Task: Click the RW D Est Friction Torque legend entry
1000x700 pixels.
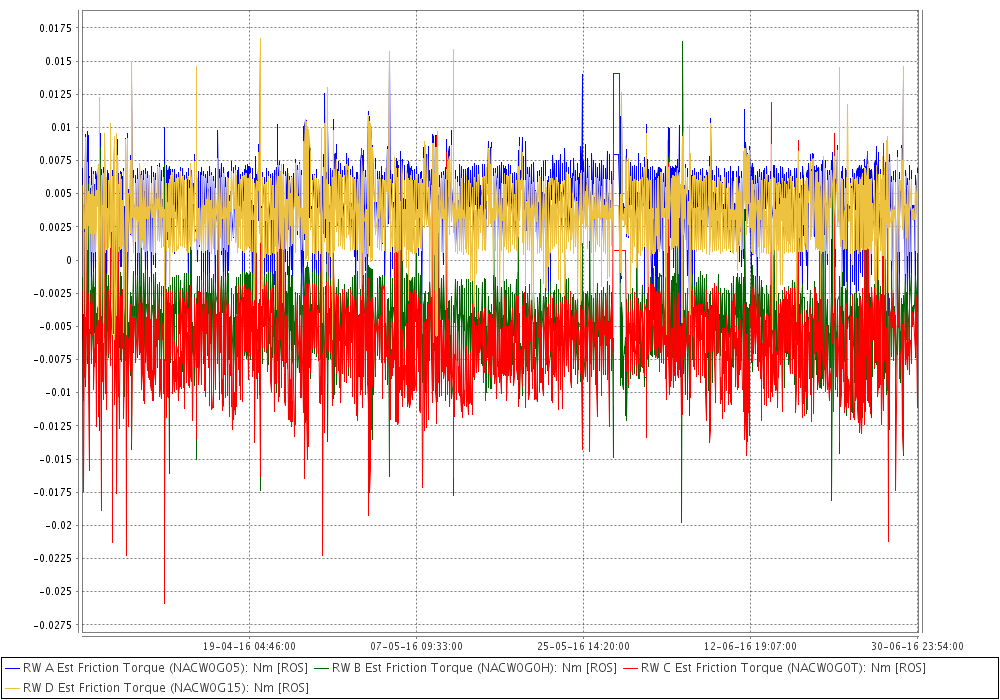Action: pyautogui.click(x=157, y=688)
